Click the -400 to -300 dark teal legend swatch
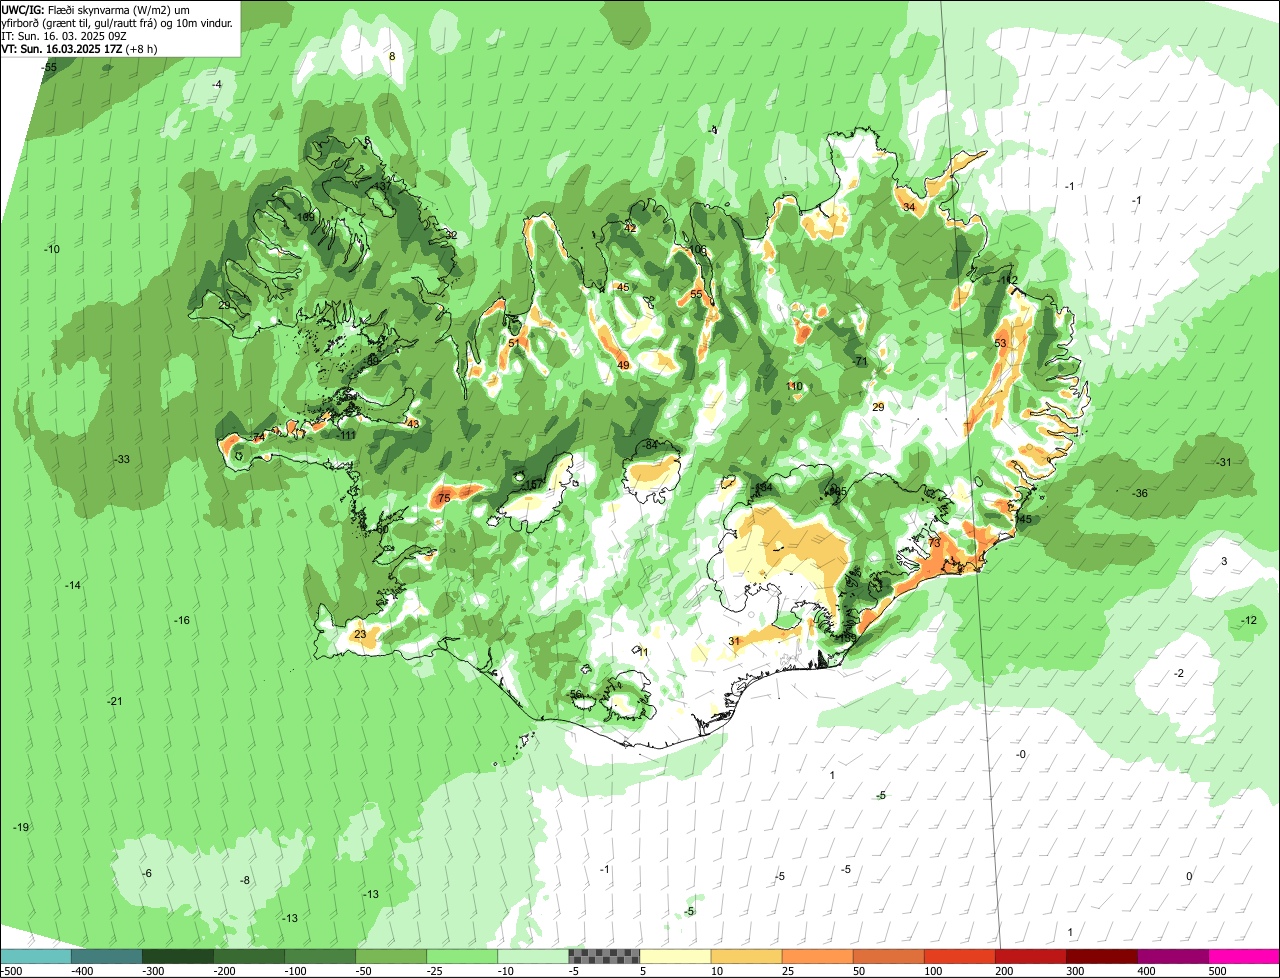This screenshot has height=978, width=1280. 106,956
